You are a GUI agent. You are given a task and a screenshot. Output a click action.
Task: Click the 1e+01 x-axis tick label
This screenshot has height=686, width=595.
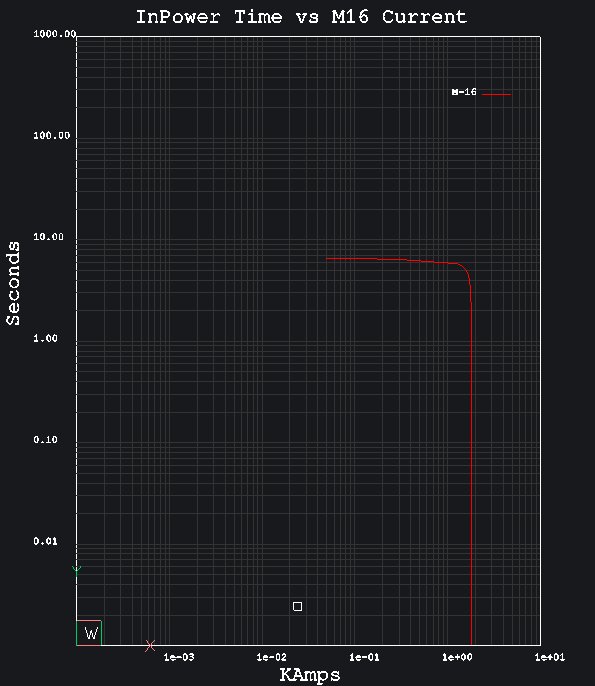click(x=550, y=657)
